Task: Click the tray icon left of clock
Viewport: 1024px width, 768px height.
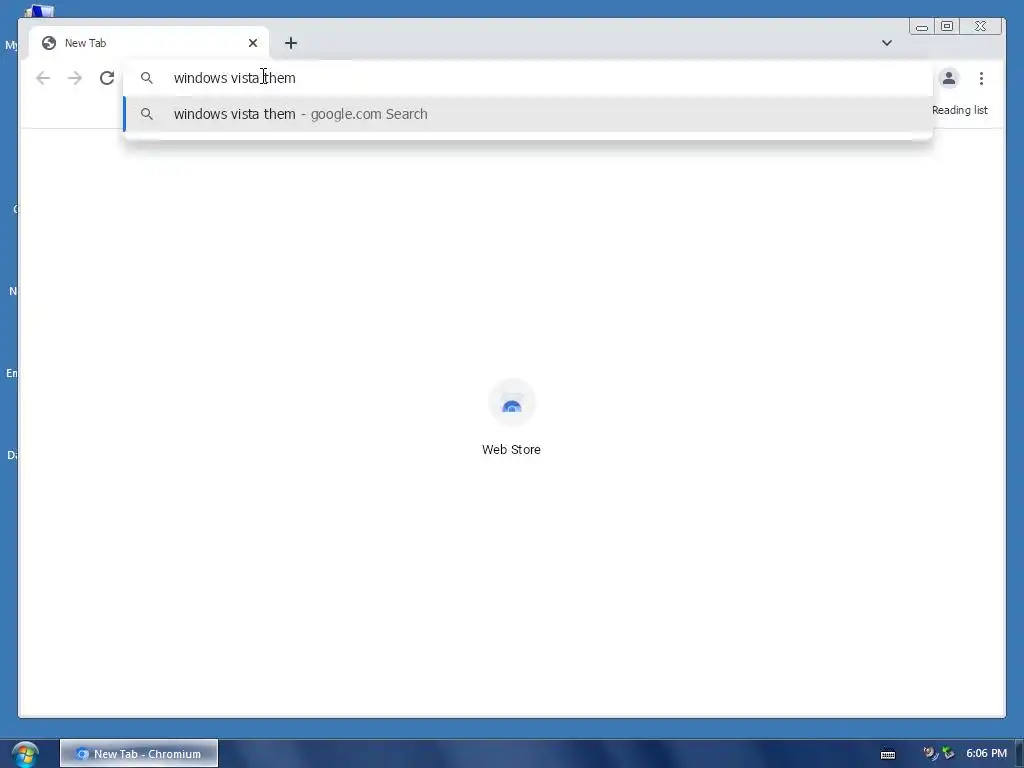Action: pyautogui.click(x=948, y=754)
